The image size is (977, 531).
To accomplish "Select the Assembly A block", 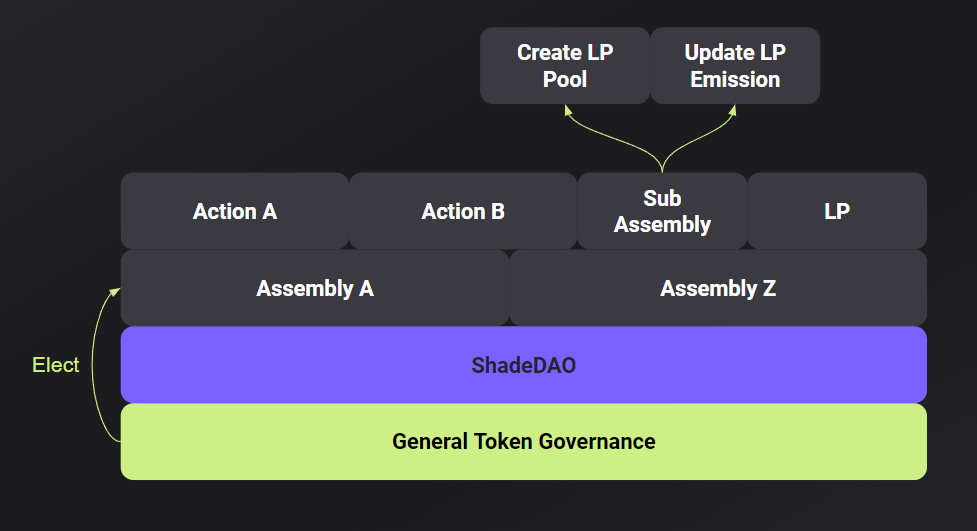I will pos(315,288).
